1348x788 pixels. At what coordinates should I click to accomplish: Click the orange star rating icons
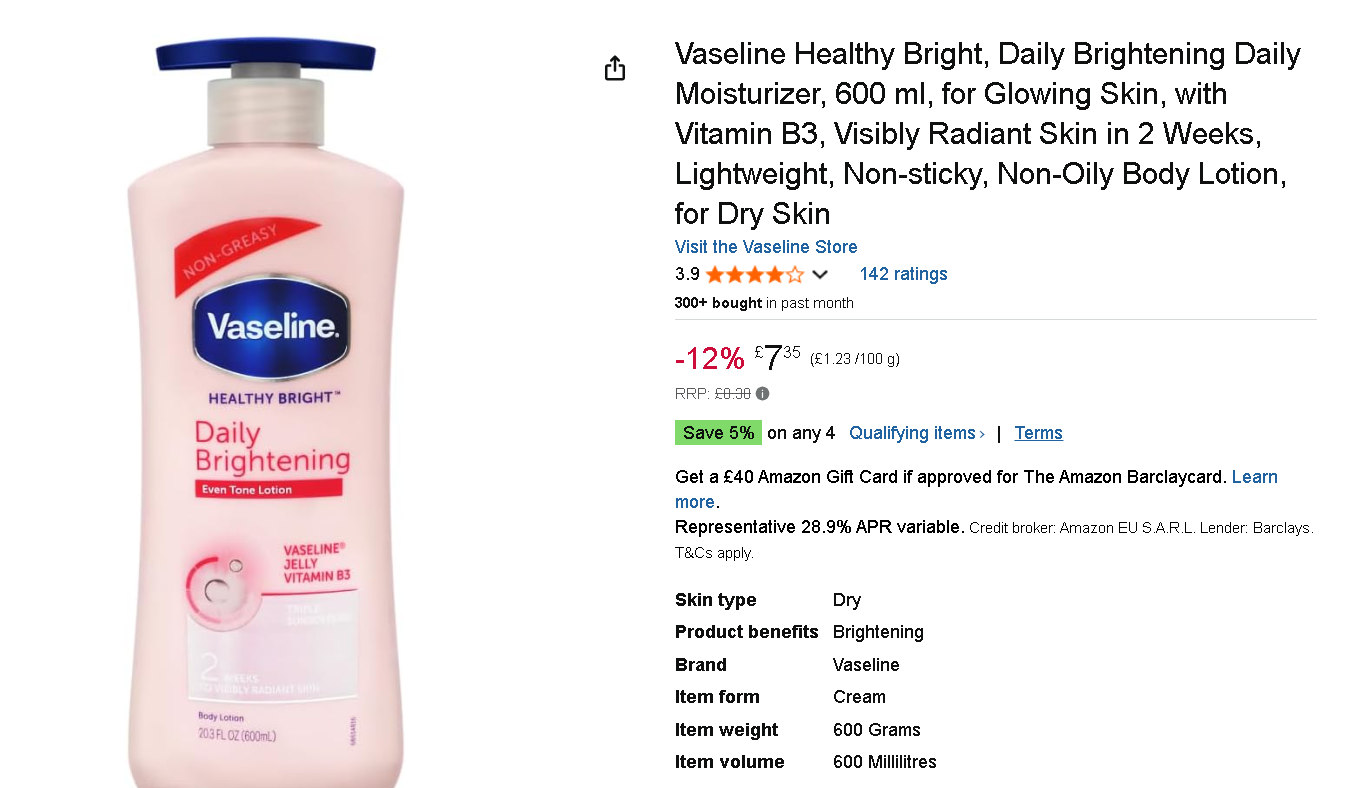(x=755, y=274)
